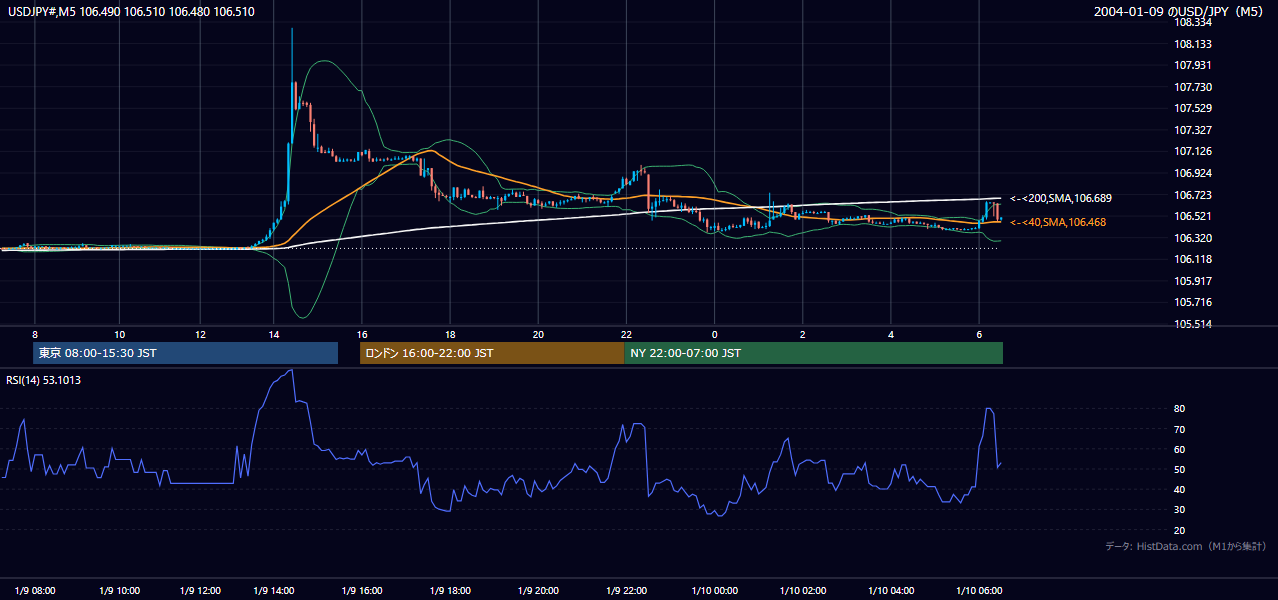Image resolution: width=1278 pixels, height=600 pixels.
Task: Click price axis value 107.931
Action: (1192, 66)
